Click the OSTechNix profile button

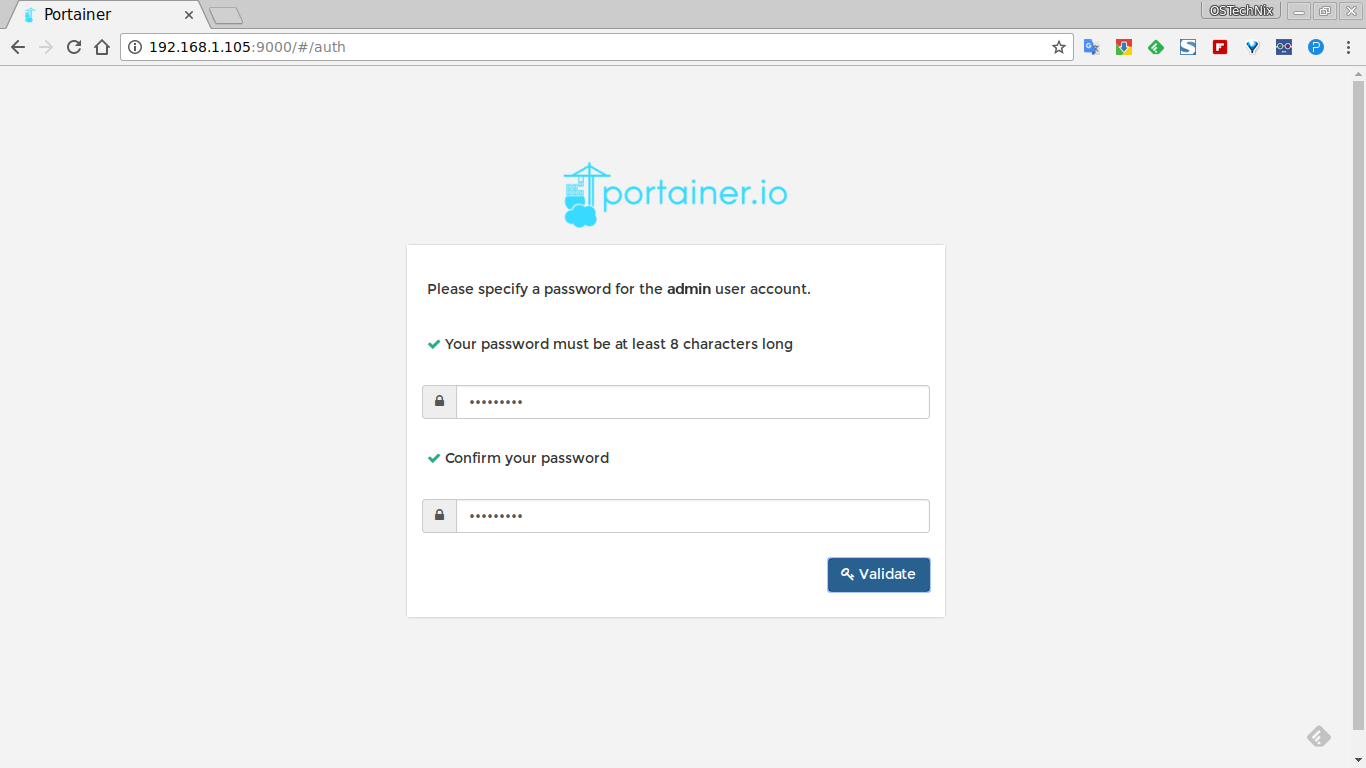coord(1241,11)
